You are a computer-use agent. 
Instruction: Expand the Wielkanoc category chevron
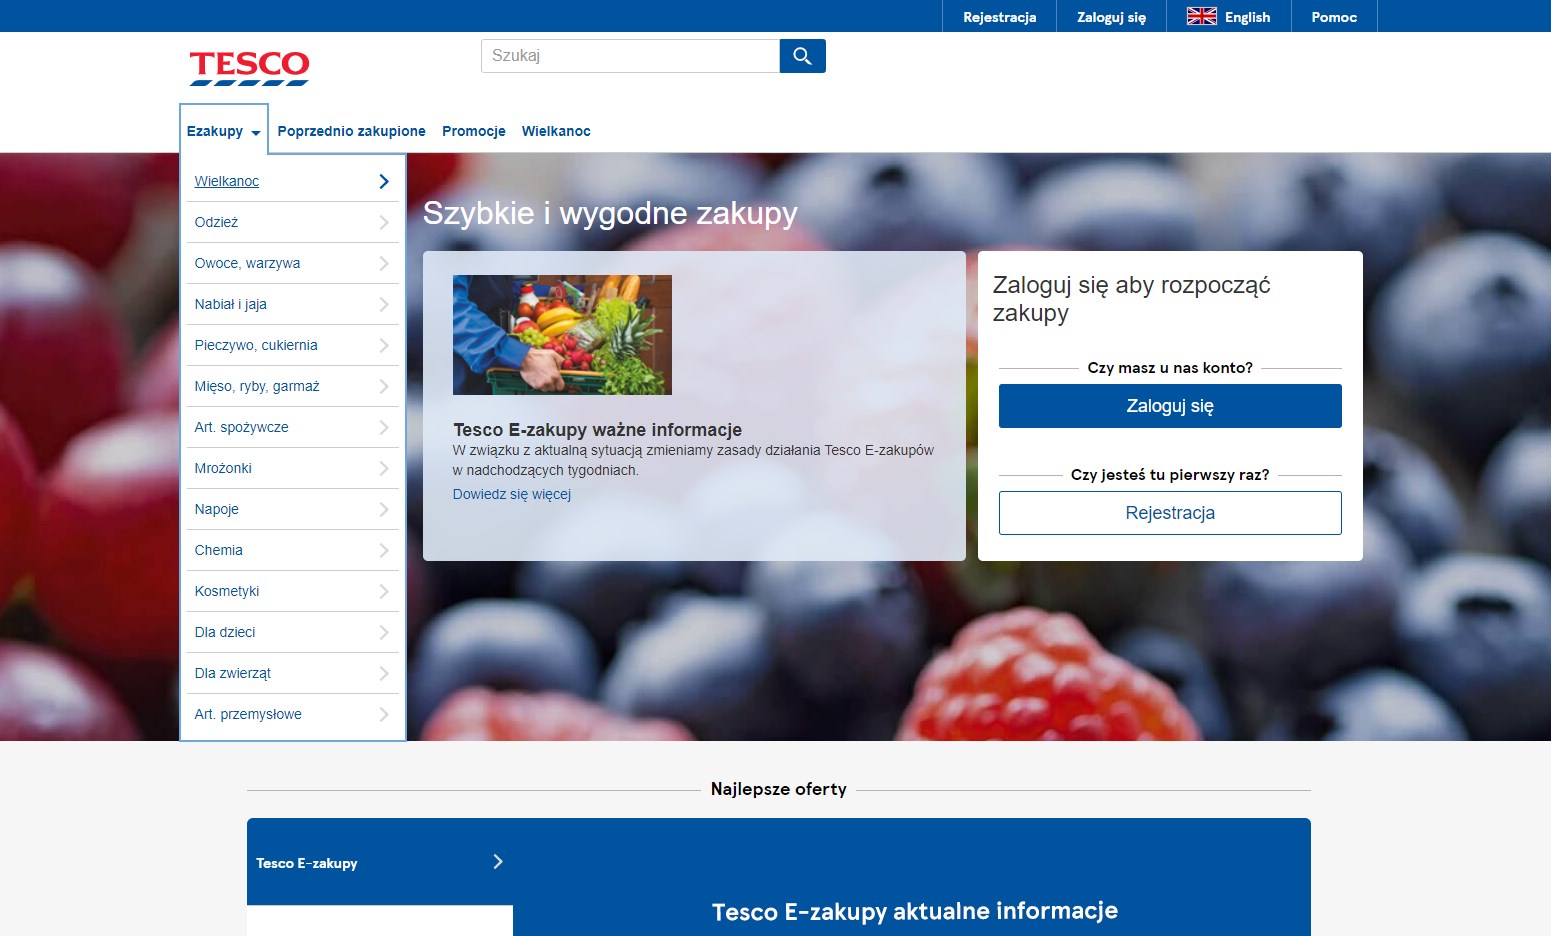[x=384, y=181]
